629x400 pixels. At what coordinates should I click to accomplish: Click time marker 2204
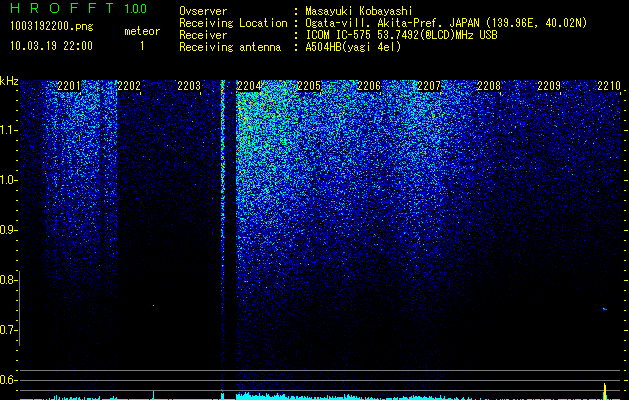click(249, 86)
